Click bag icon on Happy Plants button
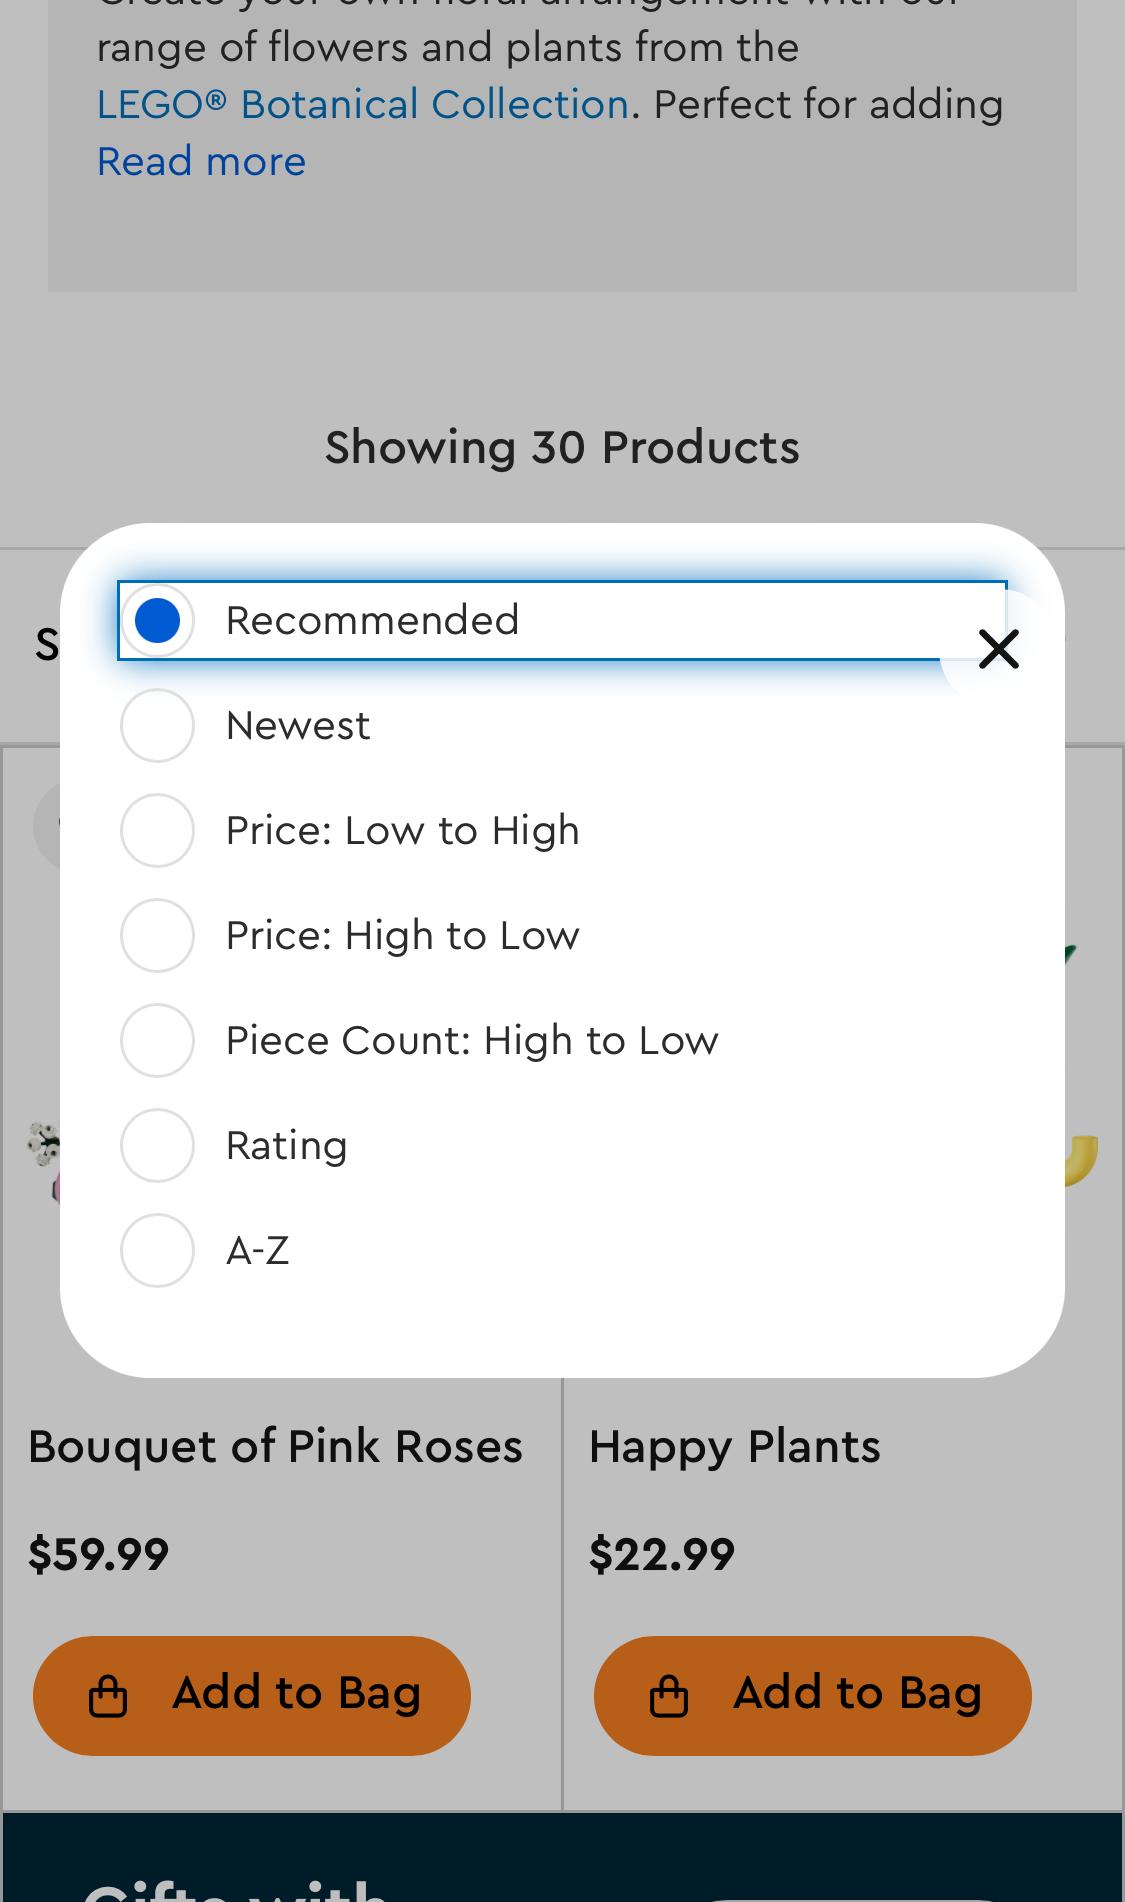Viewport: 1125px width, 1902px height. pyautogui.click(x=669, y=1696)
